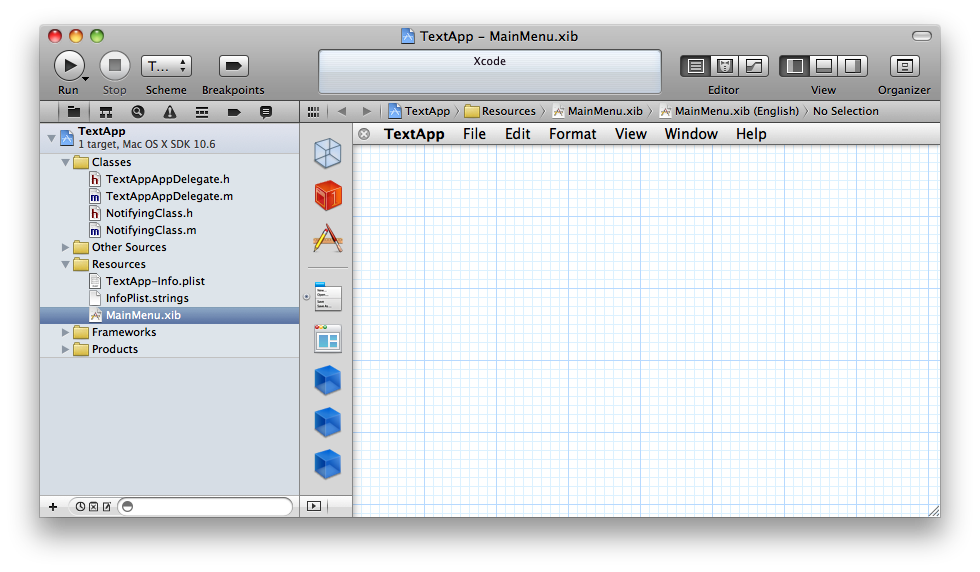Go forward in editor history
This screenshot has height=572, width=980.
[x=367, y=111]
